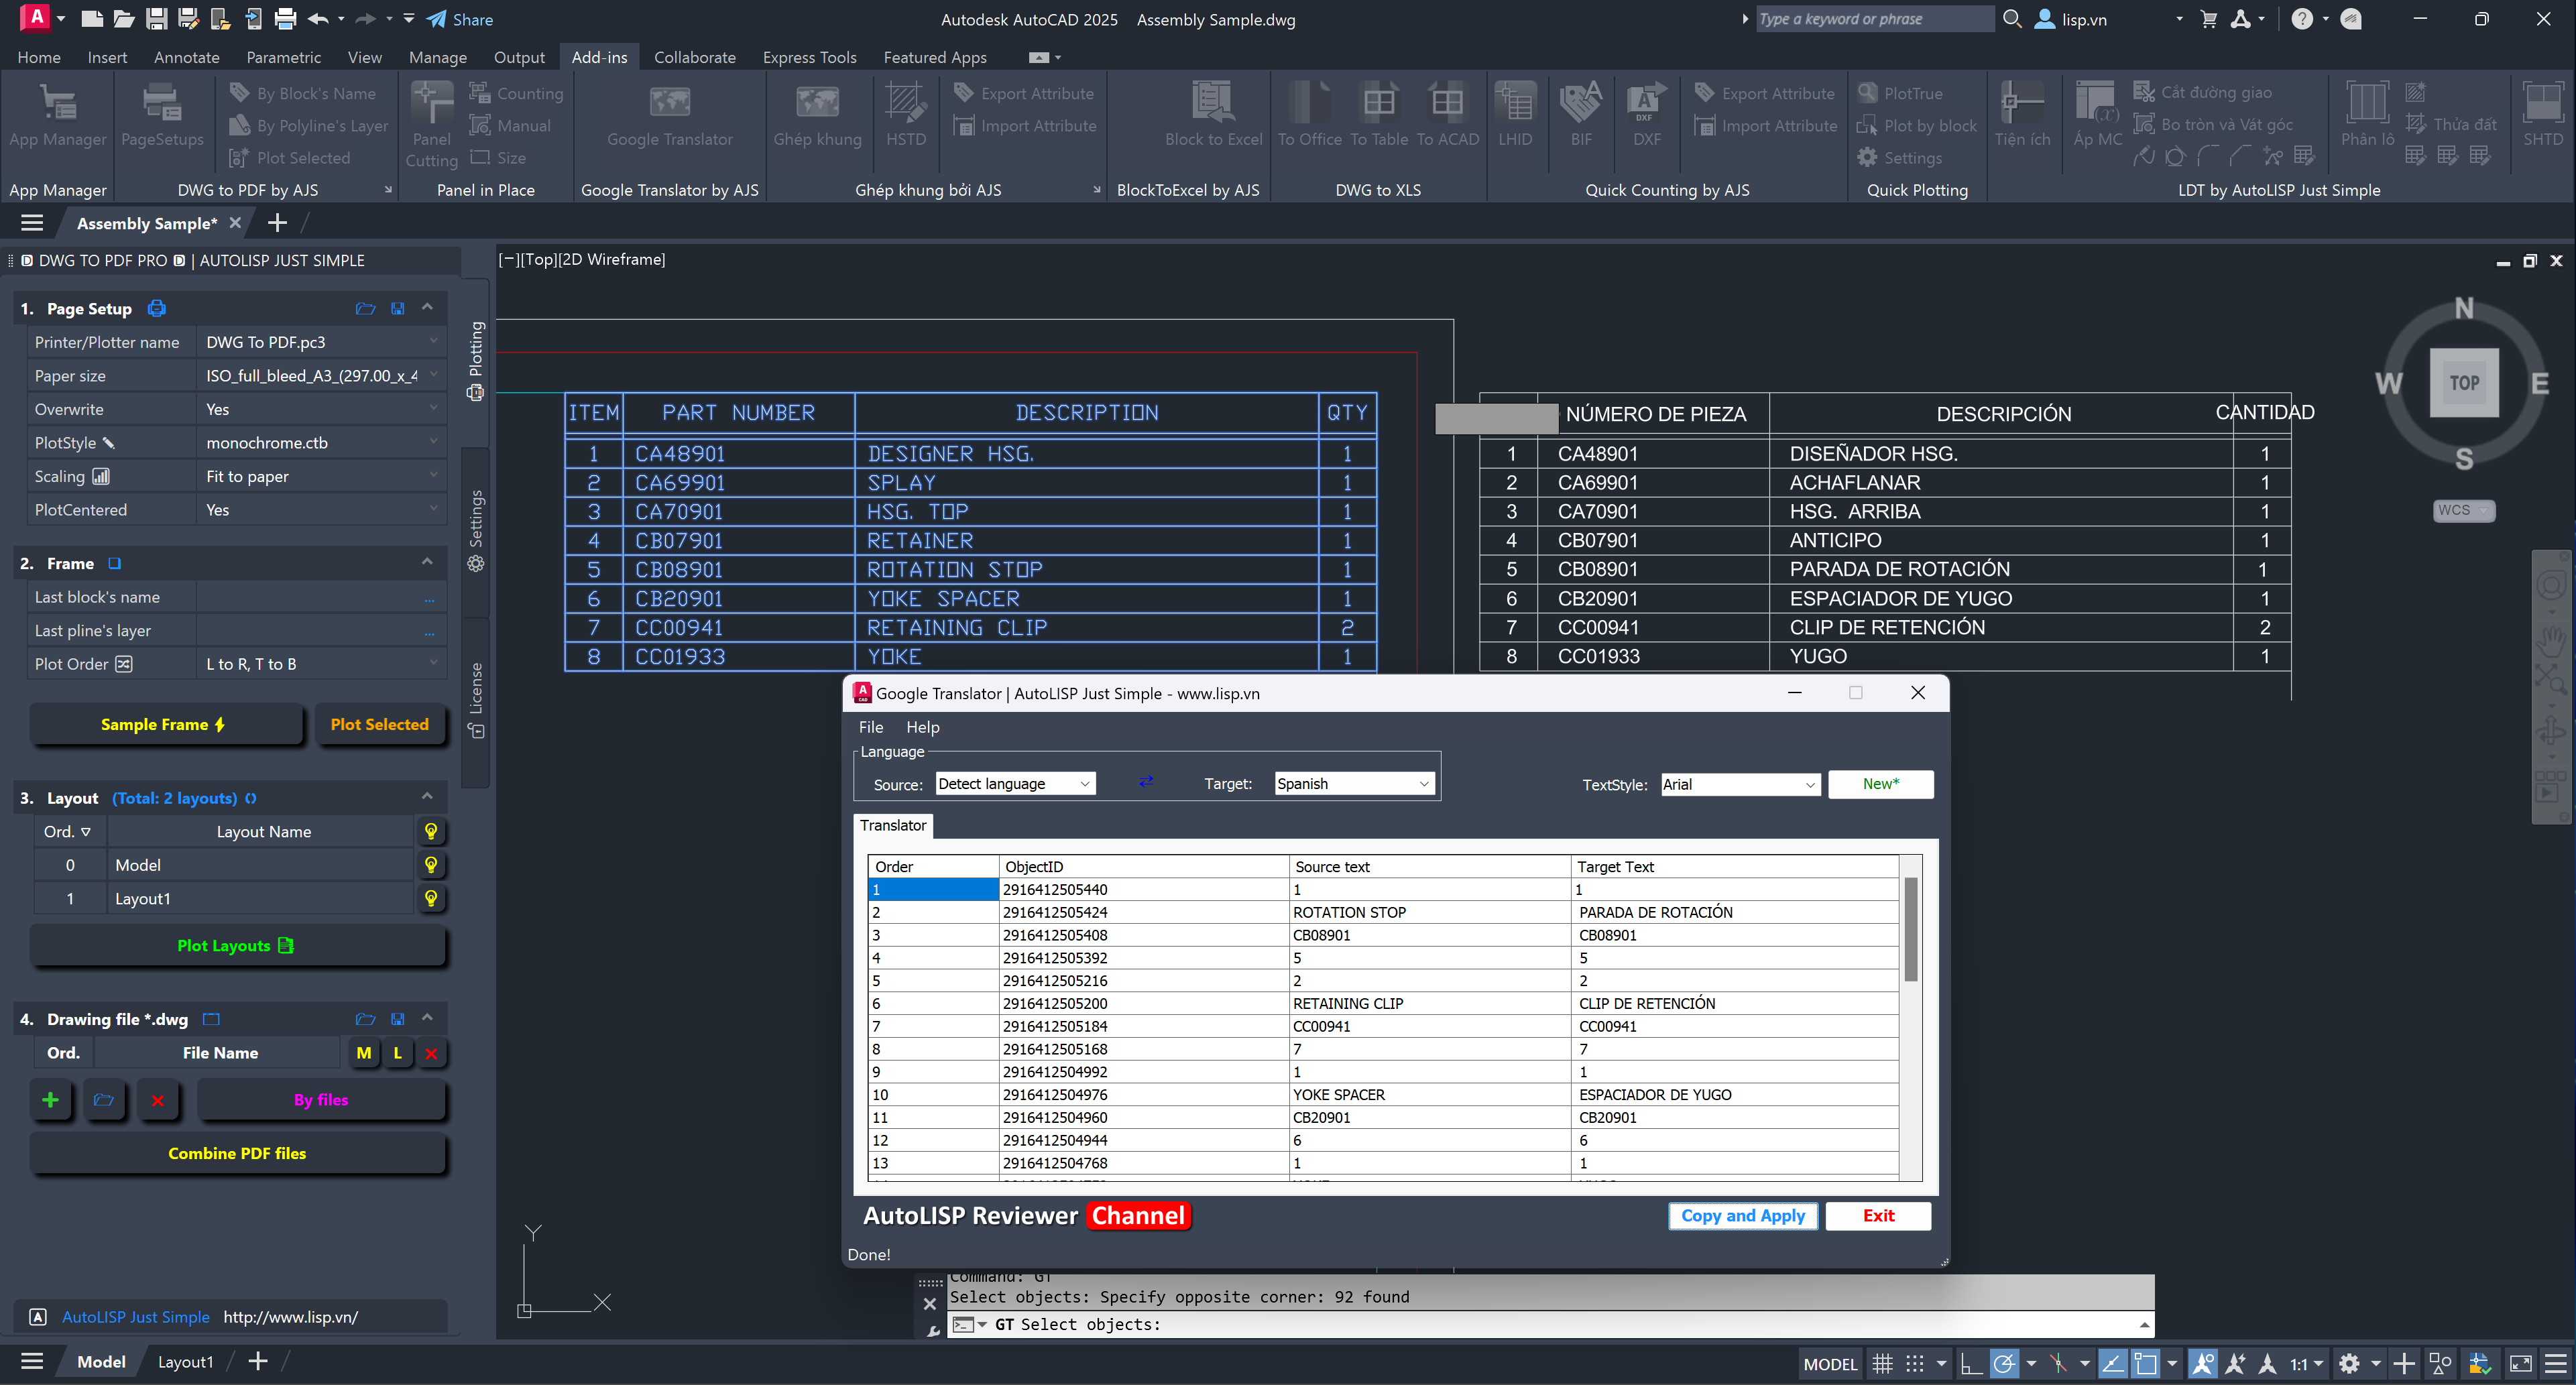Click the Combine PDF files button
This screenshot has width=2576, height=1385.
[237, 1153]
